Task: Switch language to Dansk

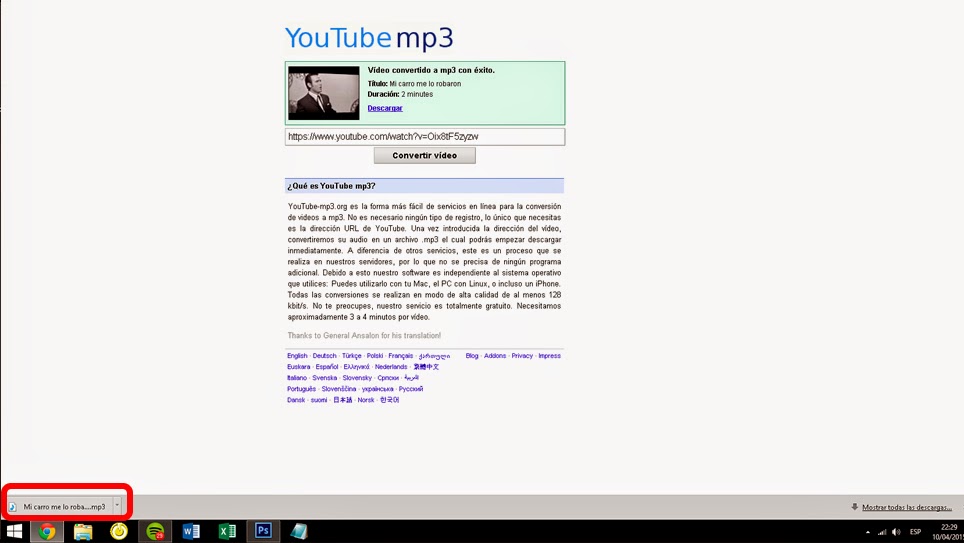Action: pos(296,400)
